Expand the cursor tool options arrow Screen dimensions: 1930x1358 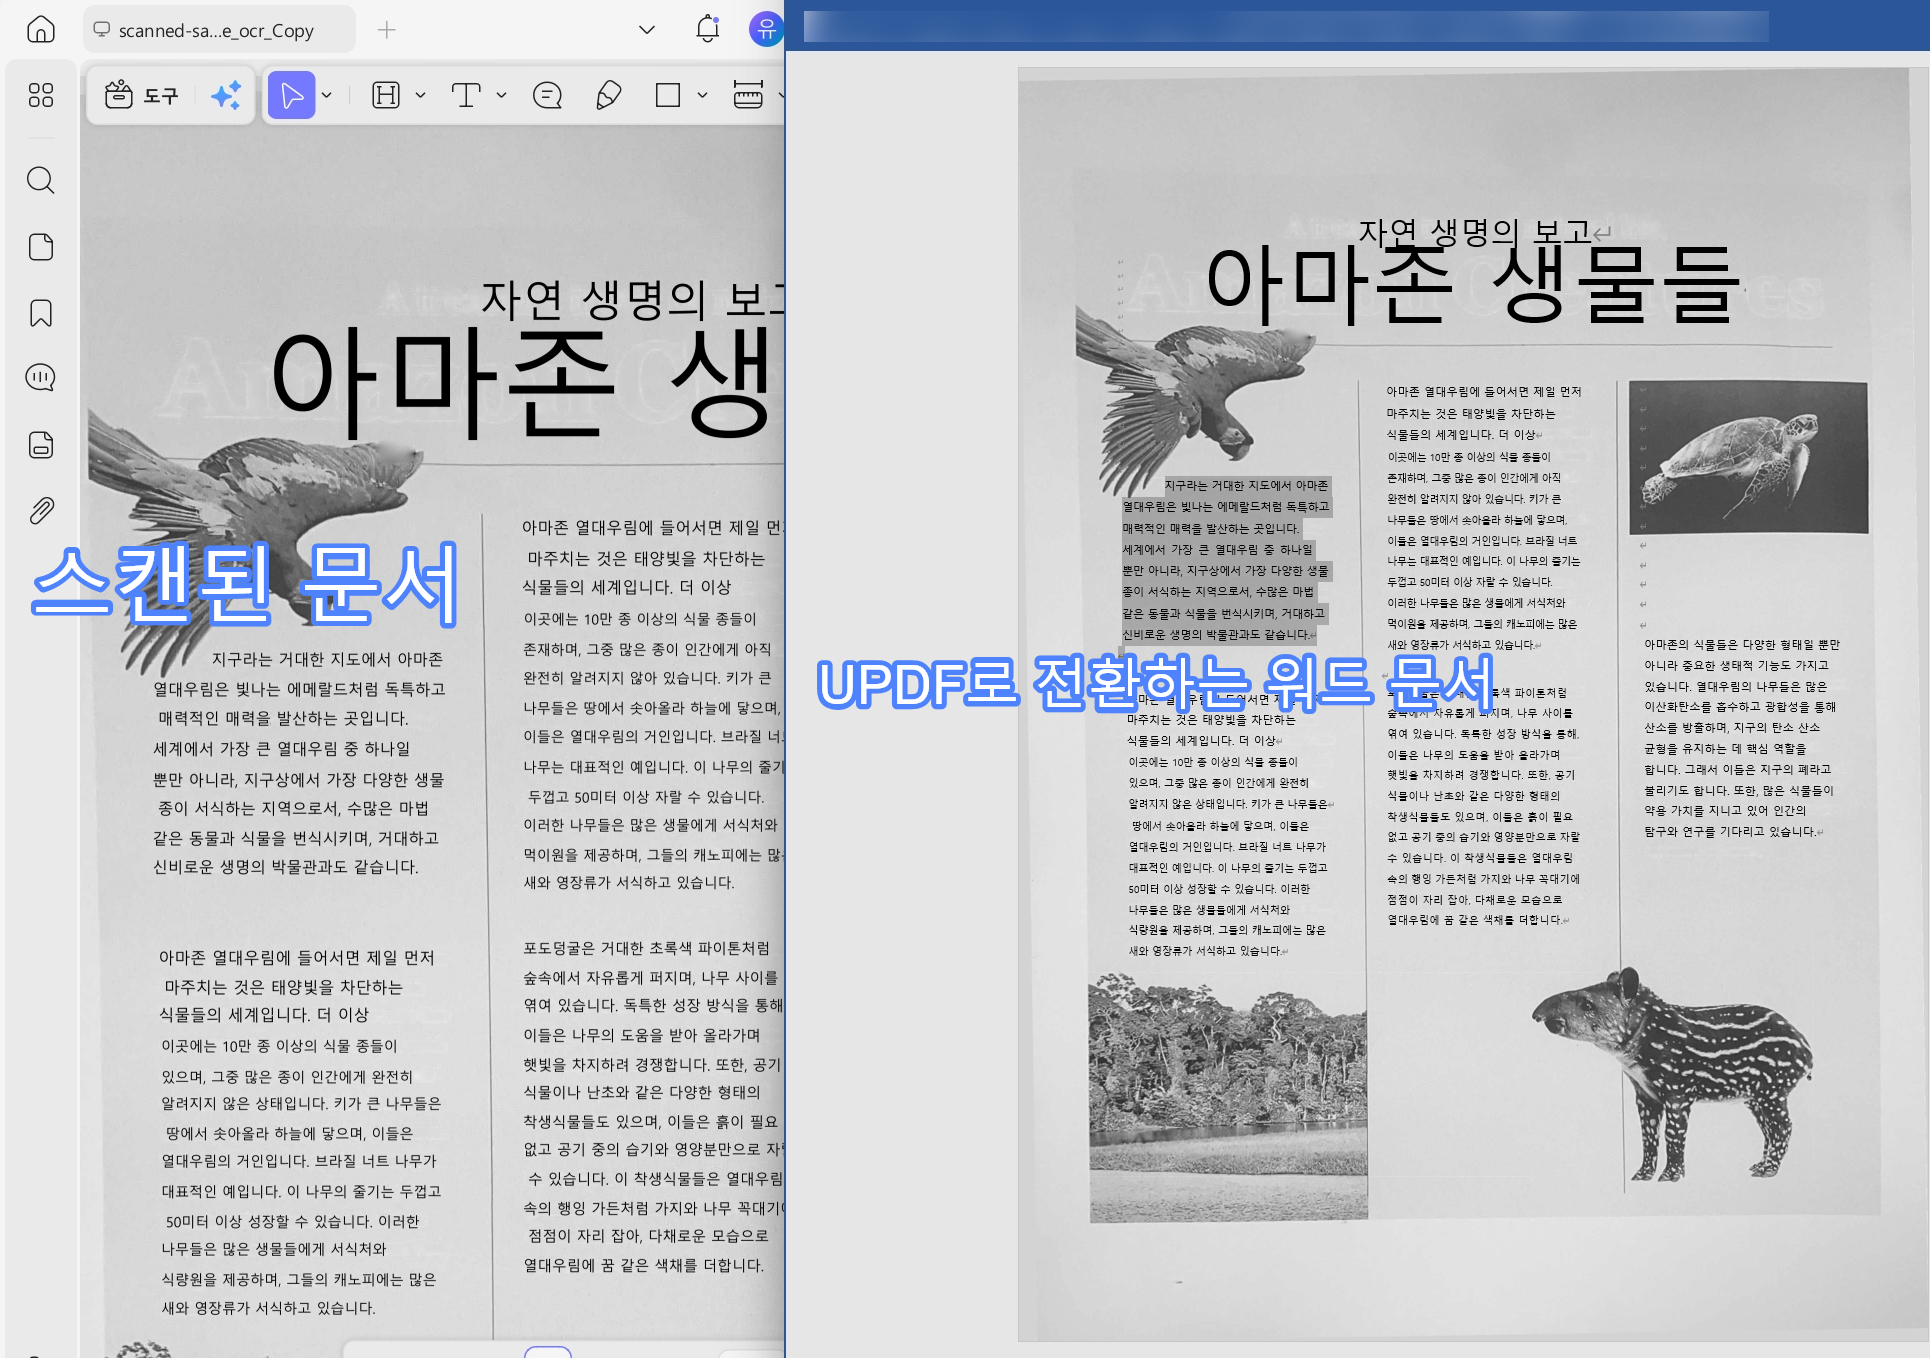tap(327, 95)
